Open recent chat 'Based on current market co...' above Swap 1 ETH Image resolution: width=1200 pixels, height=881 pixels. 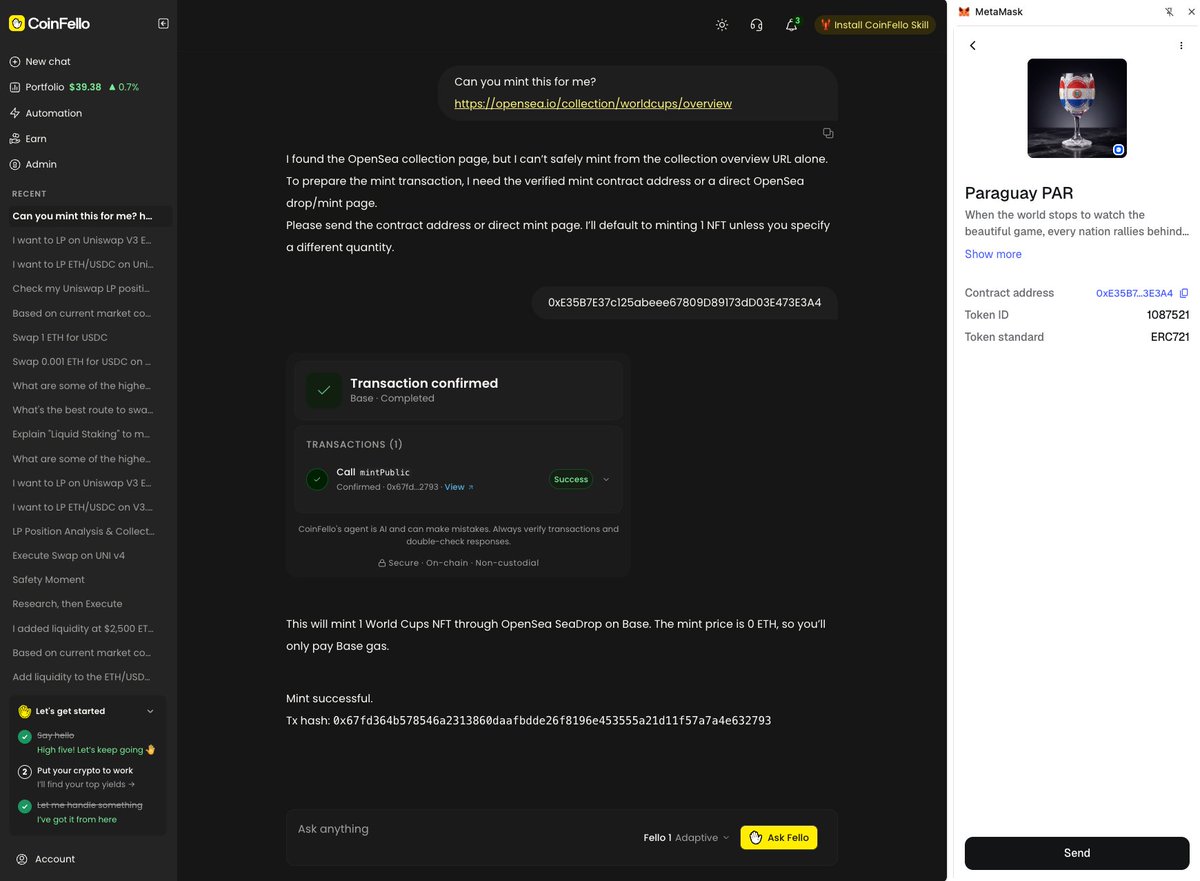click(82, 313)
